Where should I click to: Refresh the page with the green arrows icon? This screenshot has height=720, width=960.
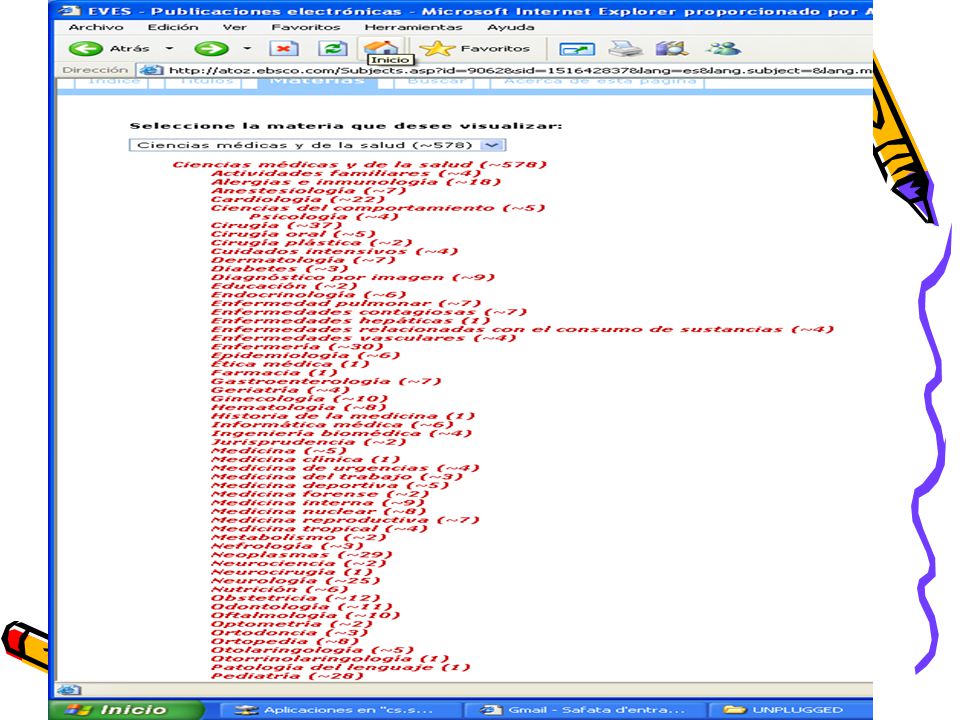click(332, 48)
